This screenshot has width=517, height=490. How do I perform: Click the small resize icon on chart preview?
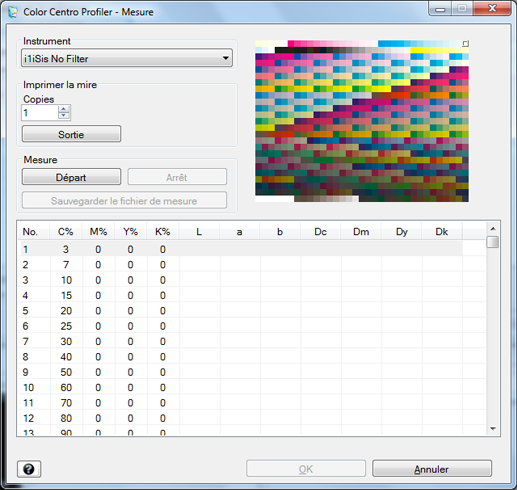(x=465, y=43)
